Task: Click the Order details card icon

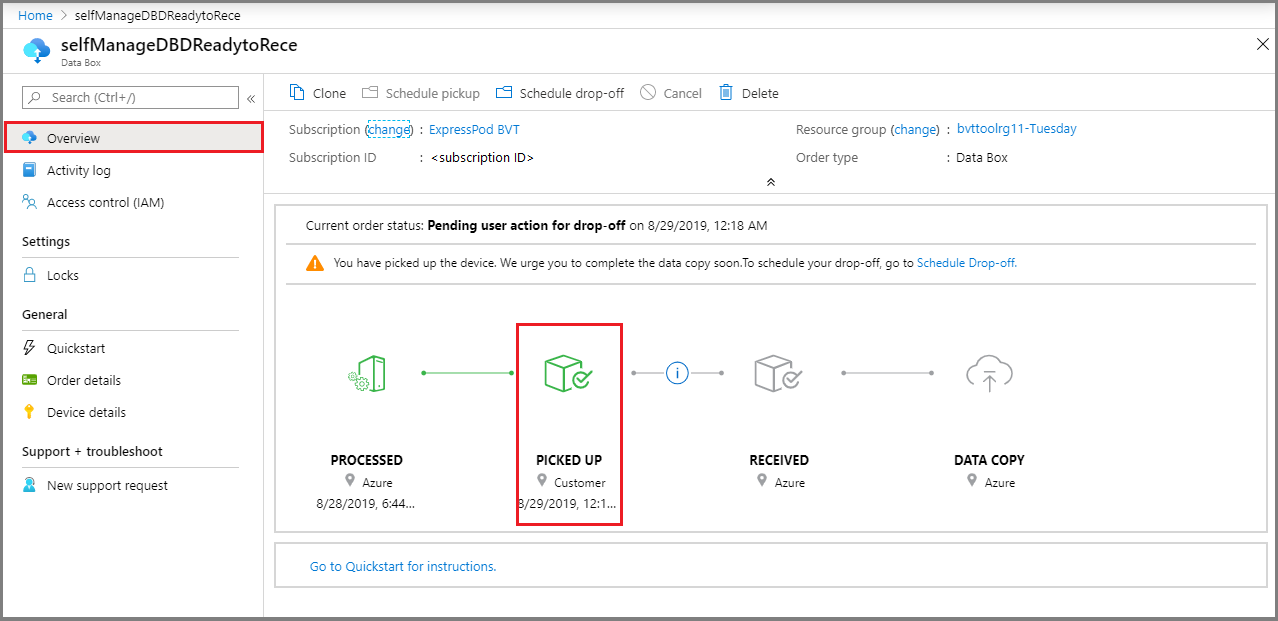Action: click(x=29, y=380)
